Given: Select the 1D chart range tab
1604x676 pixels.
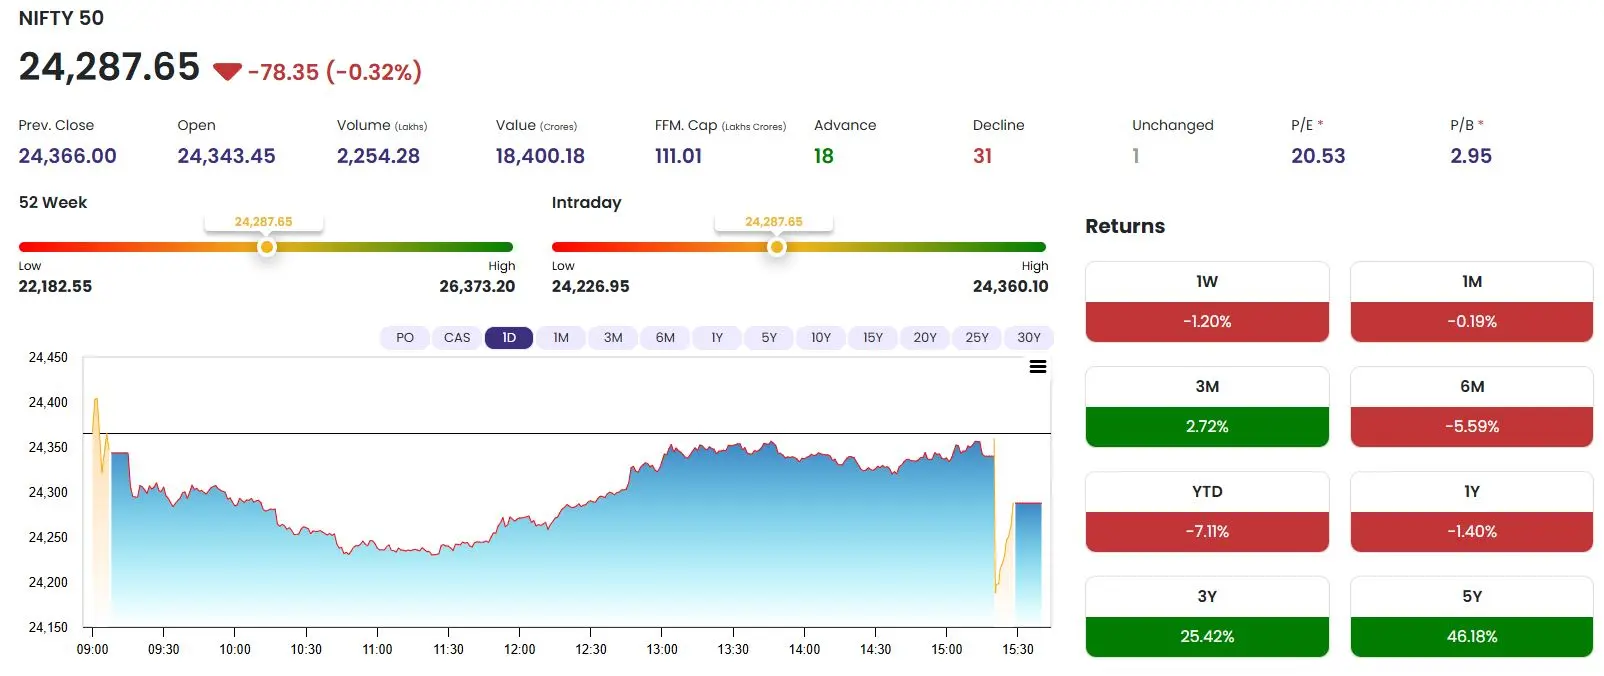Looking at the screenshot, I should [509, 338].
